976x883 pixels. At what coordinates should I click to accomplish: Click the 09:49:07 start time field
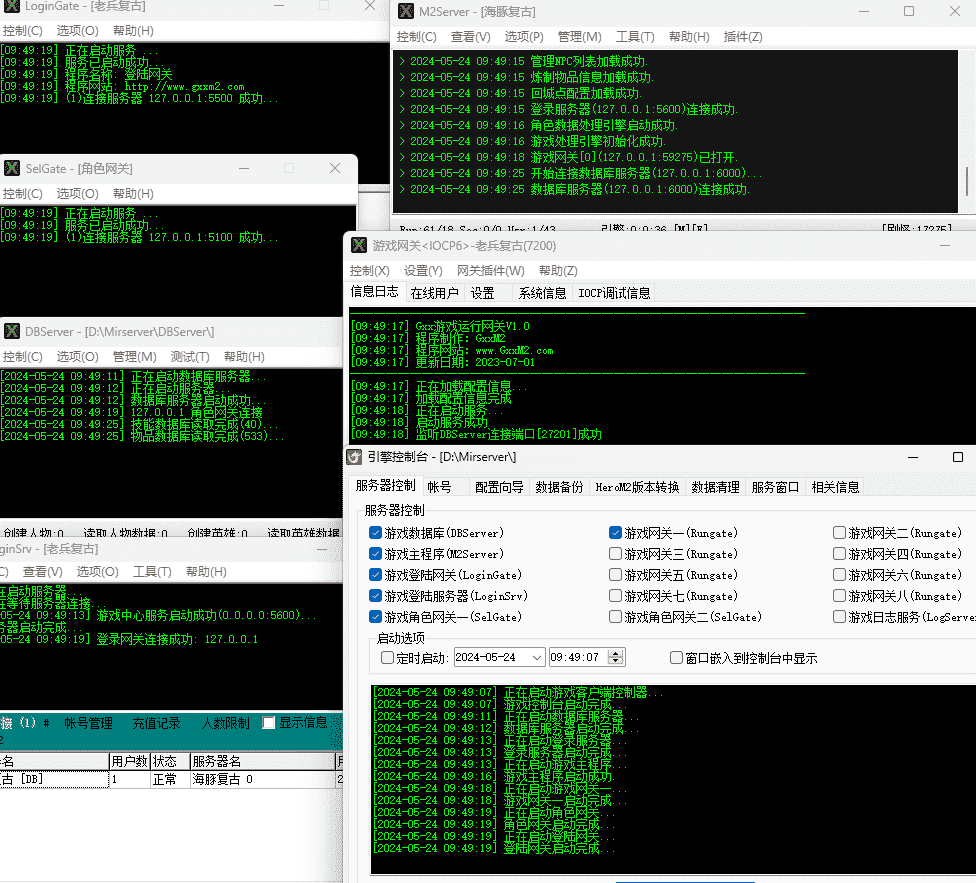[578, 658]
